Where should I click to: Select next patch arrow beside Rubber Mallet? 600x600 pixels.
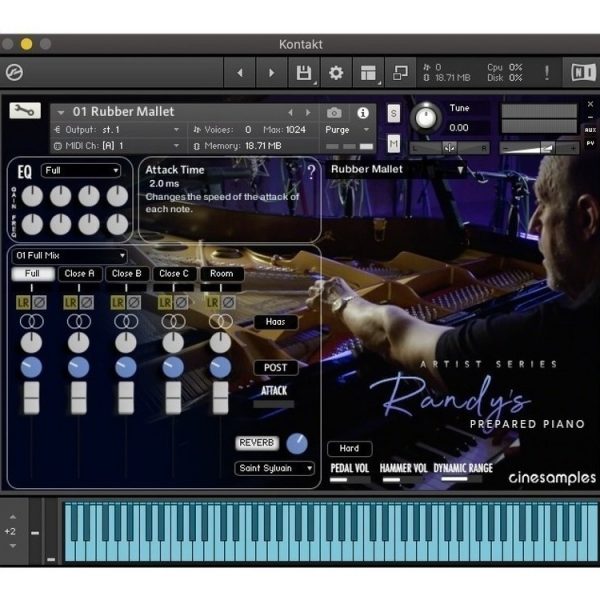pos(308,112)
